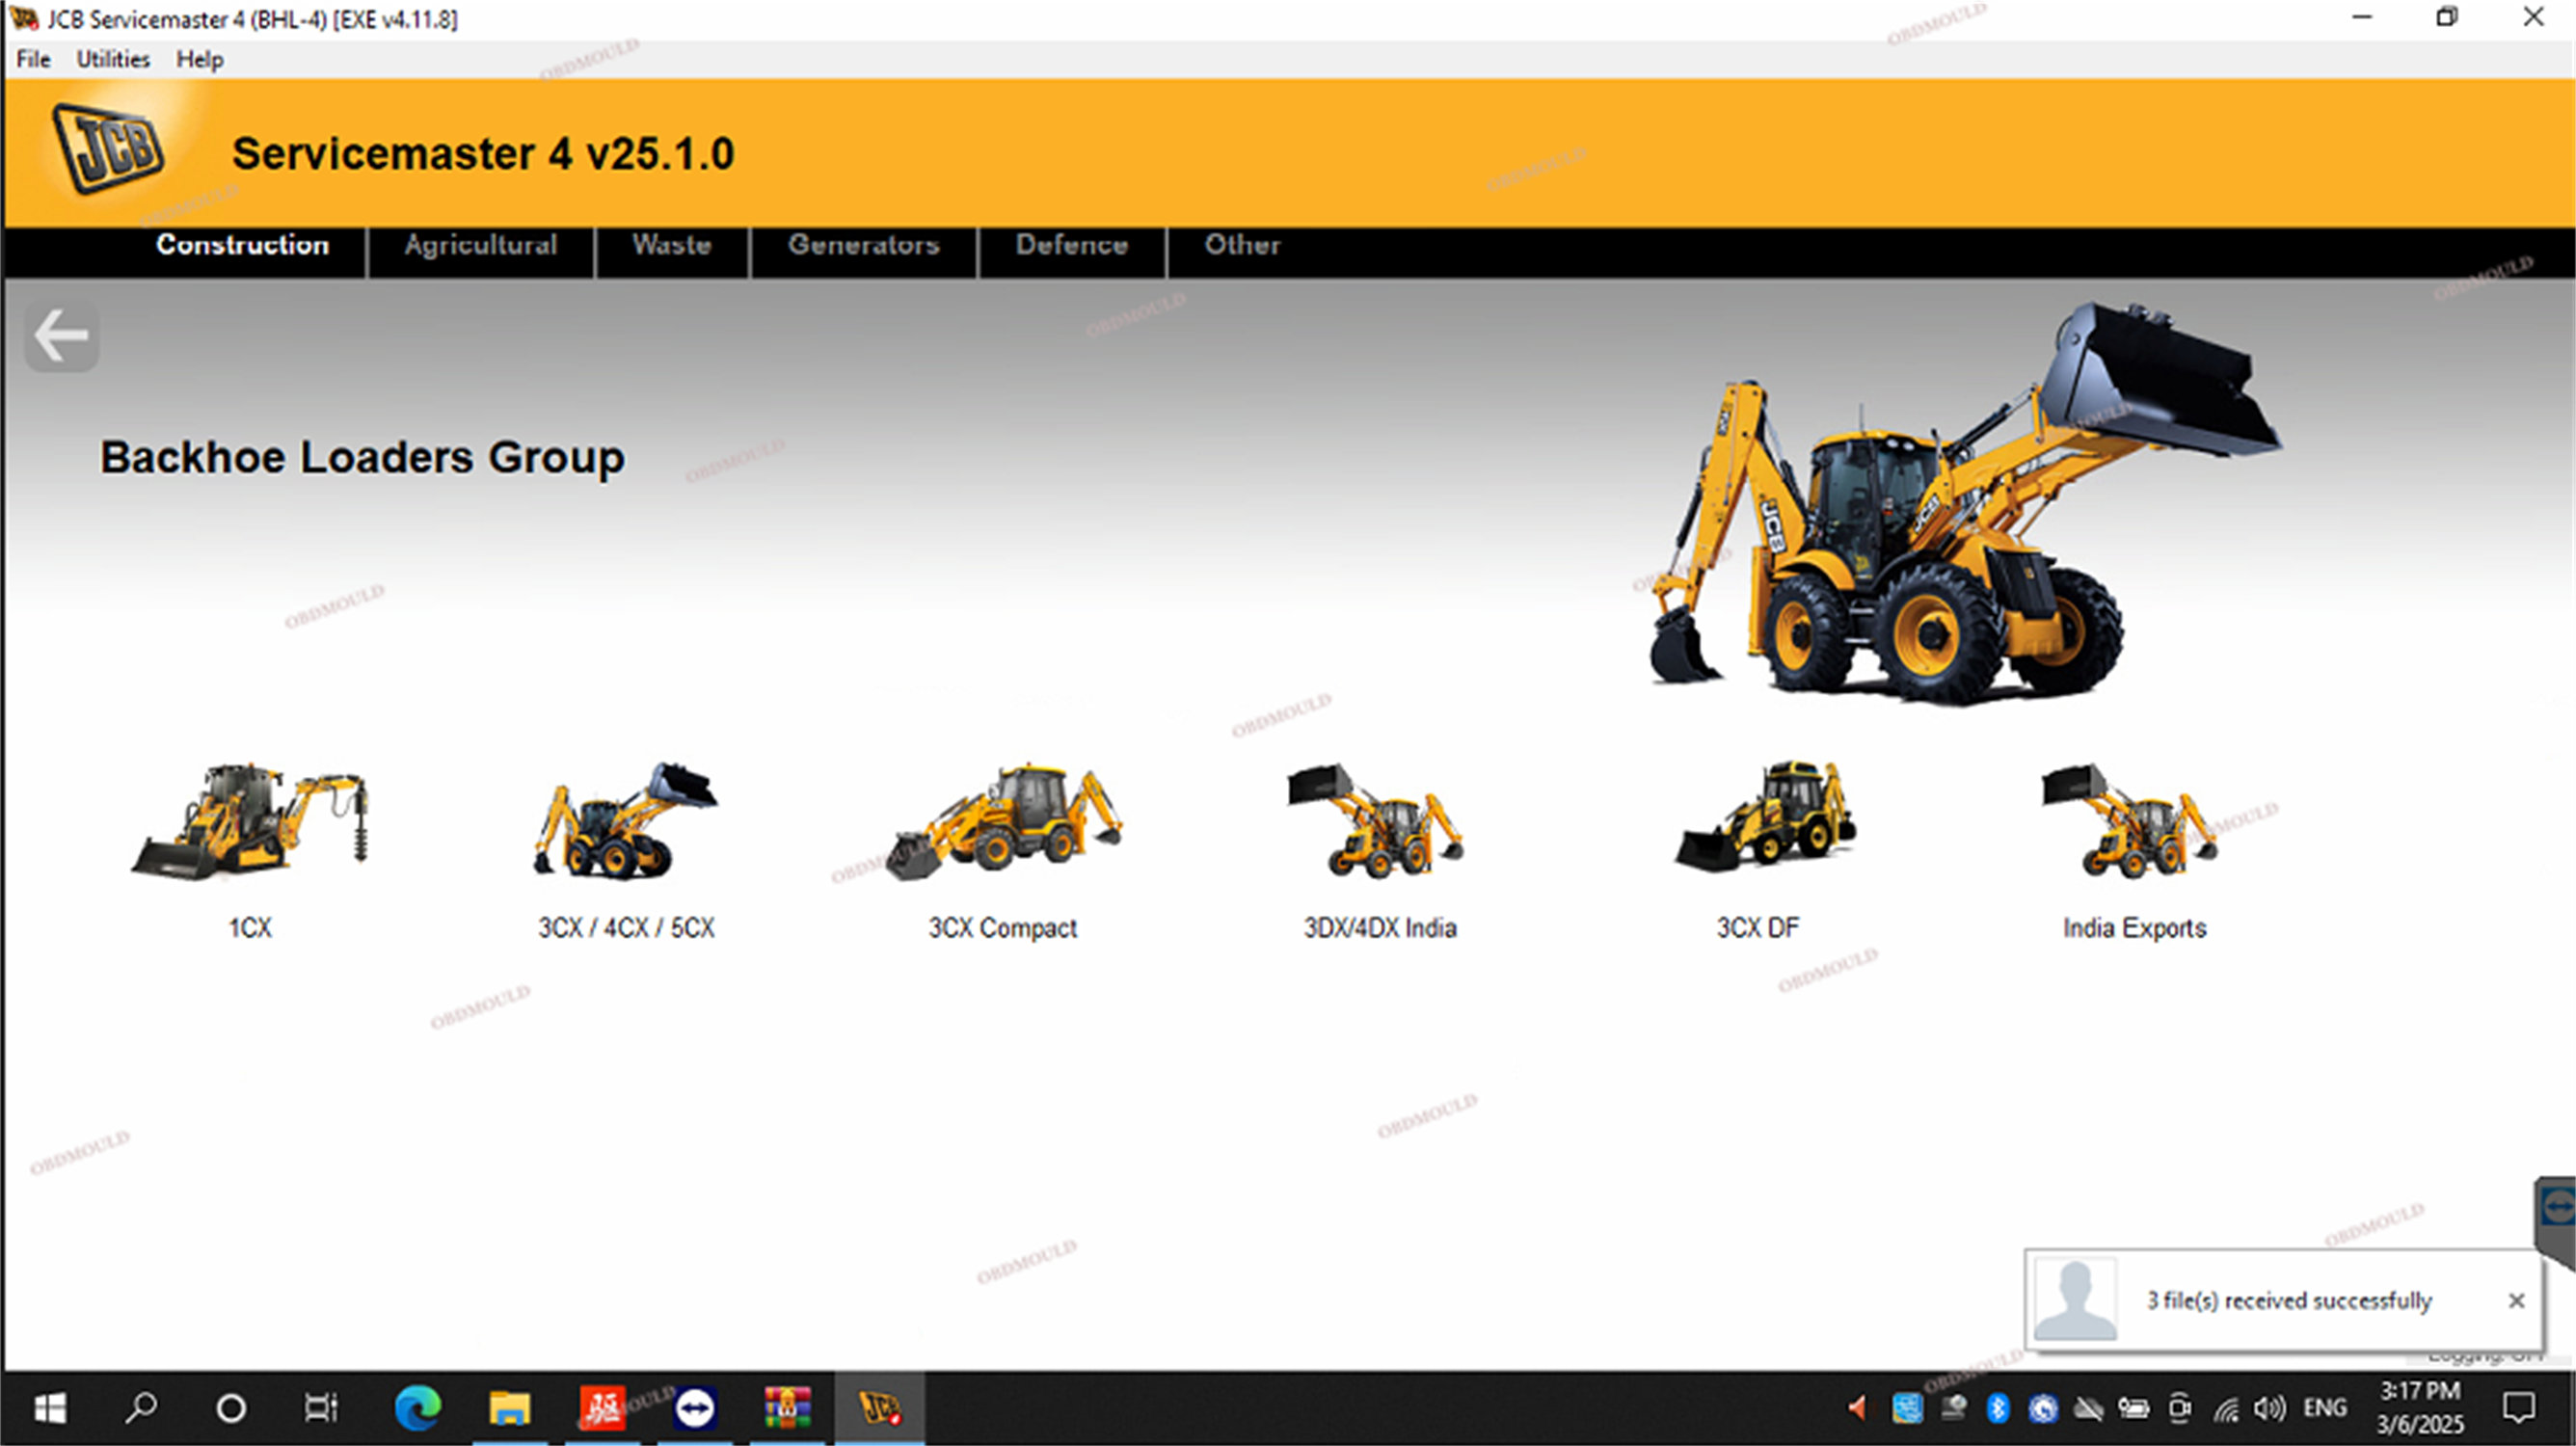Click the Meet Now camera tray icon
The width and height of the screenshot is (2576, 1446).
point(2180,1408)
